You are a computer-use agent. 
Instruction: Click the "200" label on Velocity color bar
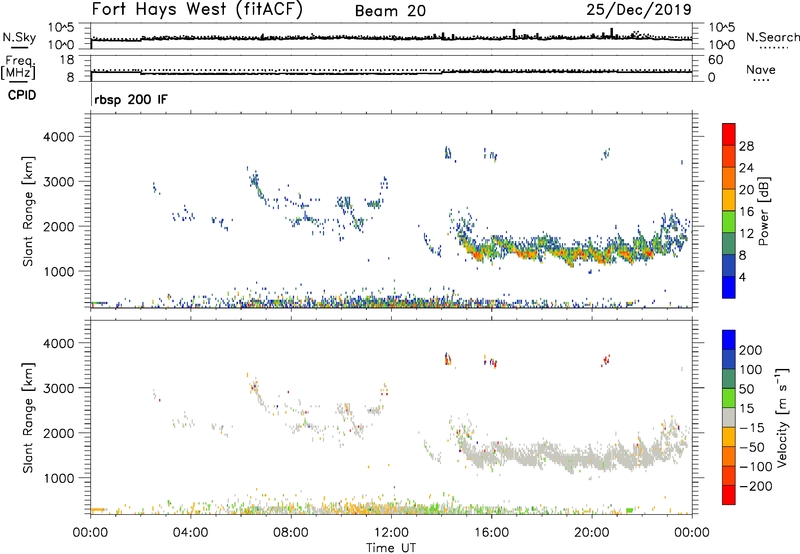751,350
